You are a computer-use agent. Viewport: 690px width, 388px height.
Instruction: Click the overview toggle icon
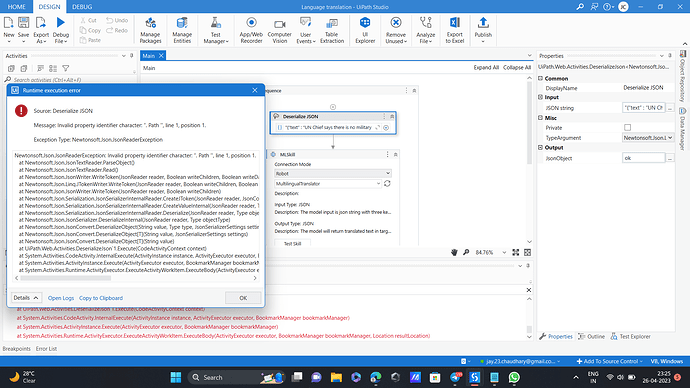(x=527, y=252)
